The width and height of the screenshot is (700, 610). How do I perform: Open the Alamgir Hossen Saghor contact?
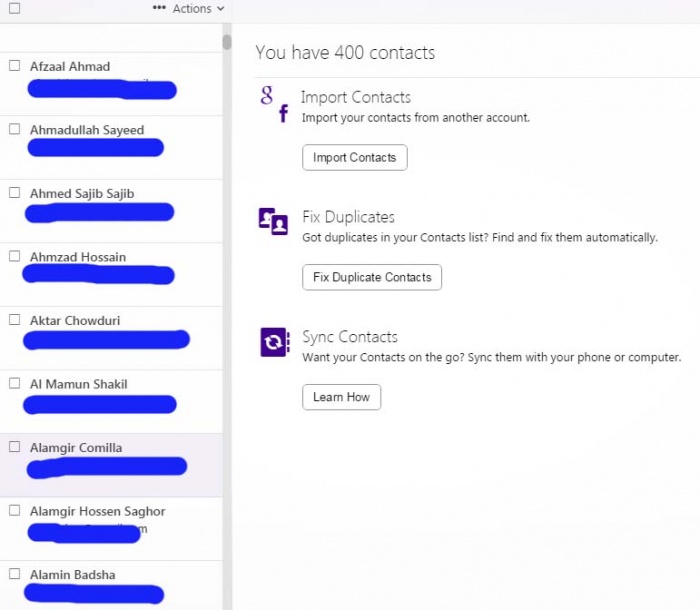coord(98,511)
